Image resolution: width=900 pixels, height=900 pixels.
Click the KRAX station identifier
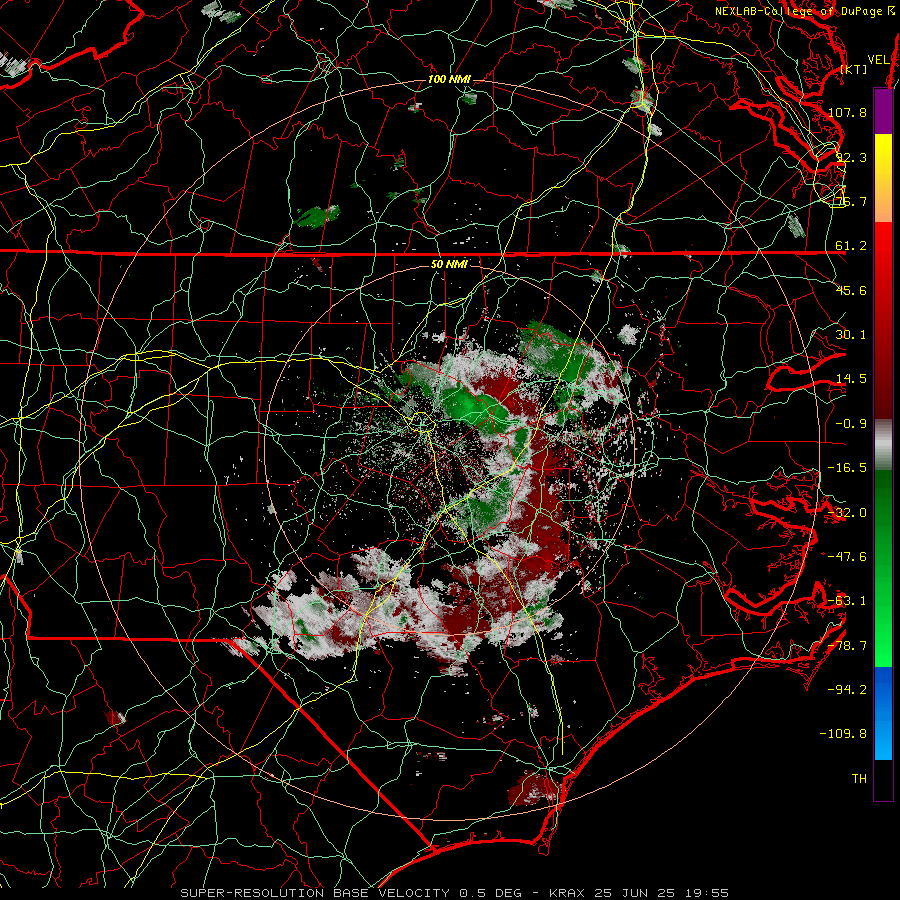click(x=565, y=893)
